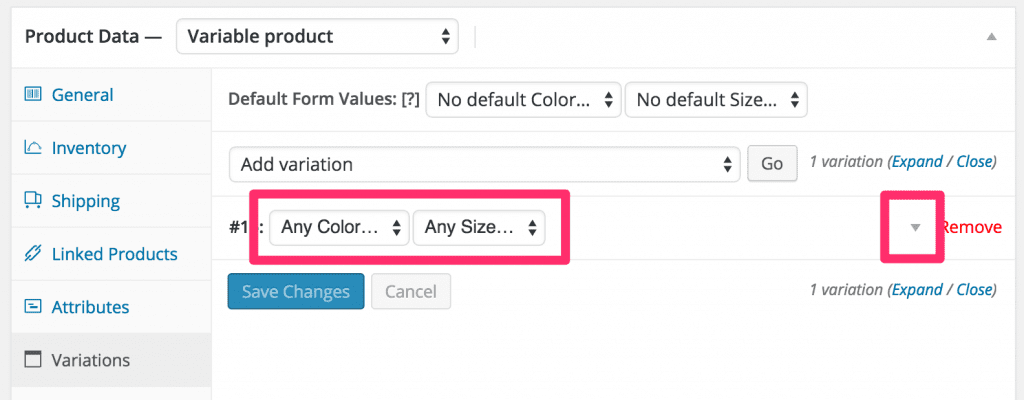Click the [?] help tip for Default Form Values
1024x400 pixels.
410,99
